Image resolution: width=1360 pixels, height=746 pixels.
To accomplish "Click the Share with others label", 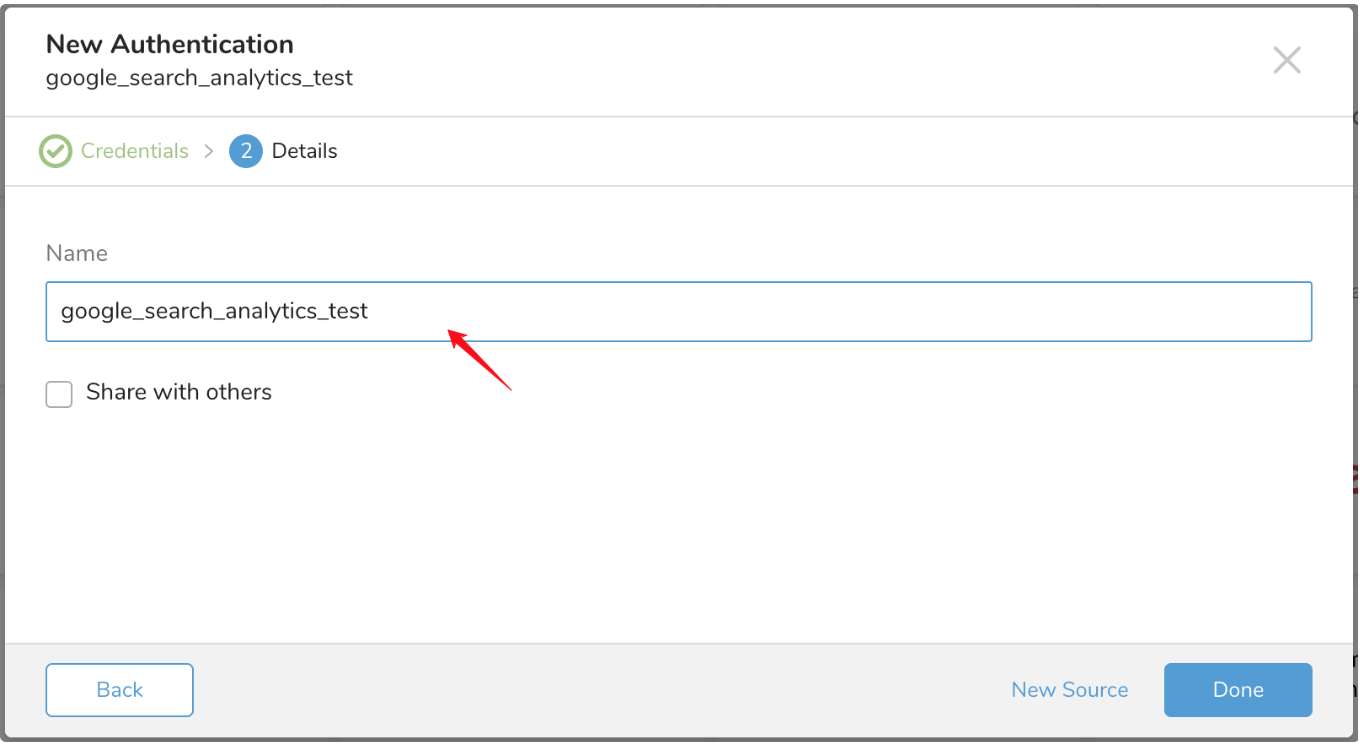I will click(179, 392).
